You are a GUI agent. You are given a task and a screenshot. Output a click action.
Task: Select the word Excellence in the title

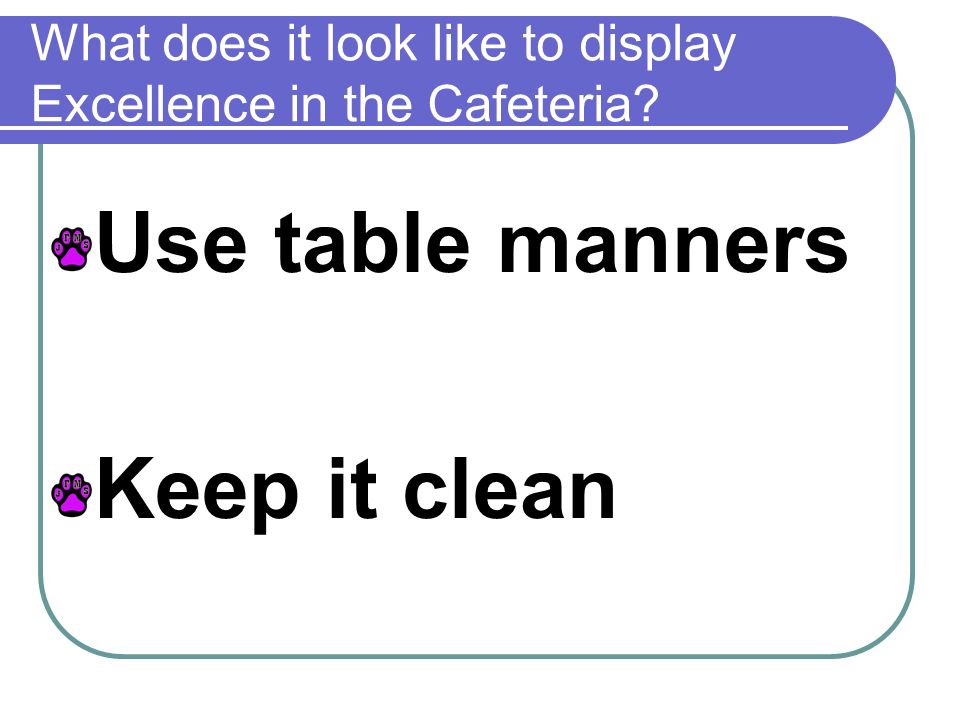[153, 103]
